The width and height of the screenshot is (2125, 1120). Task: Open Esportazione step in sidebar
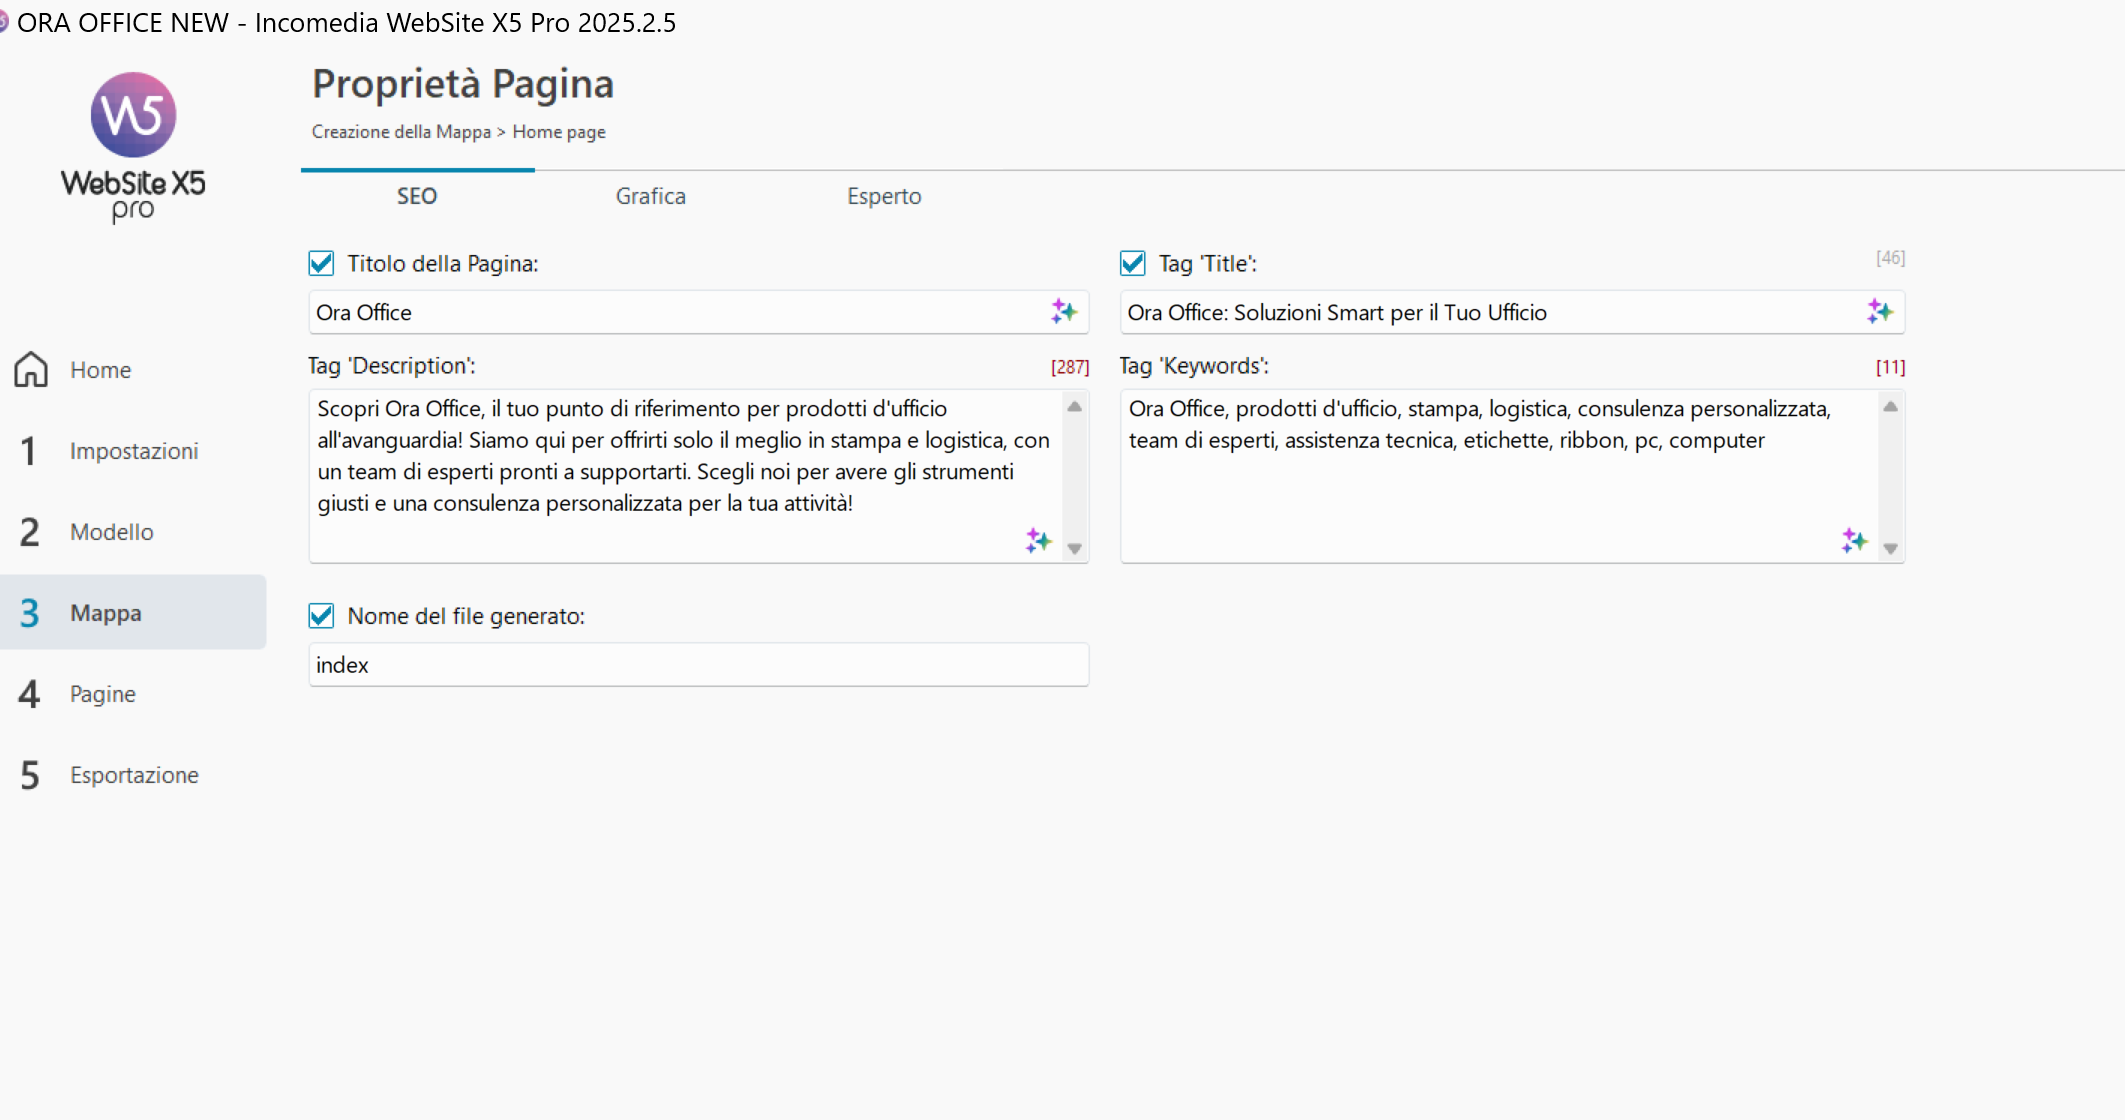pos(133,775)
